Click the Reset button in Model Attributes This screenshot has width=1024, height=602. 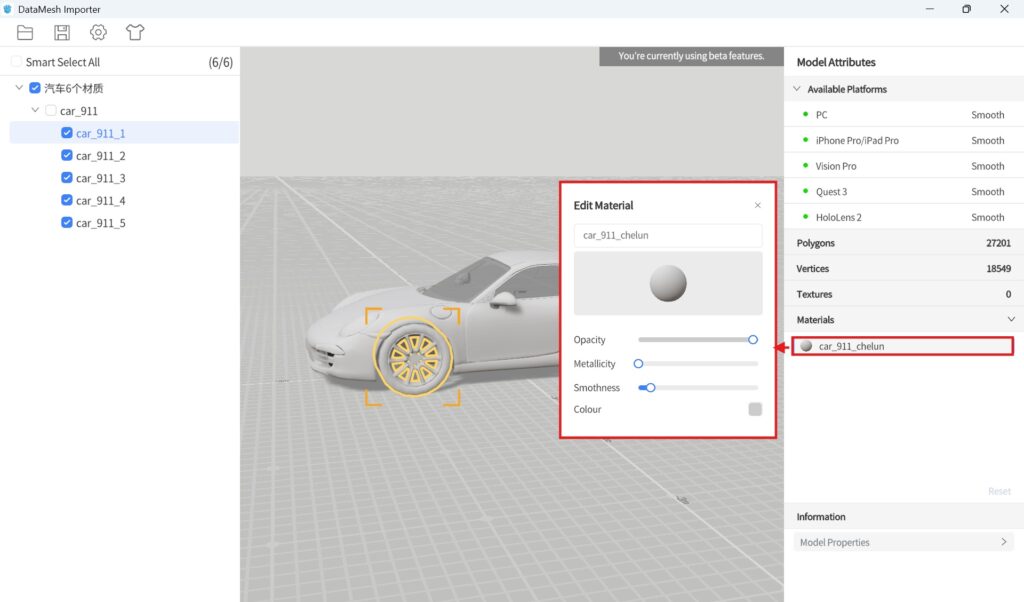(x=999, y=490)
